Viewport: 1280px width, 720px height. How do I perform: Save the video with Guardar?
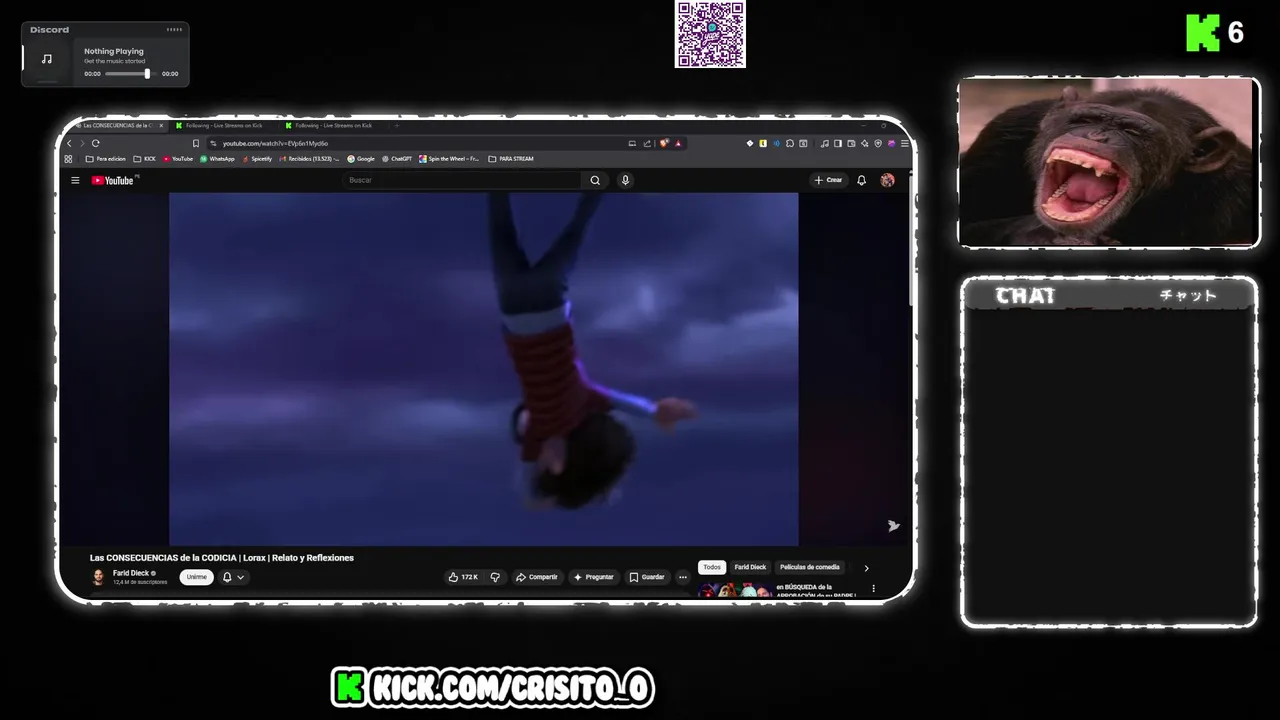coord(647,577)
